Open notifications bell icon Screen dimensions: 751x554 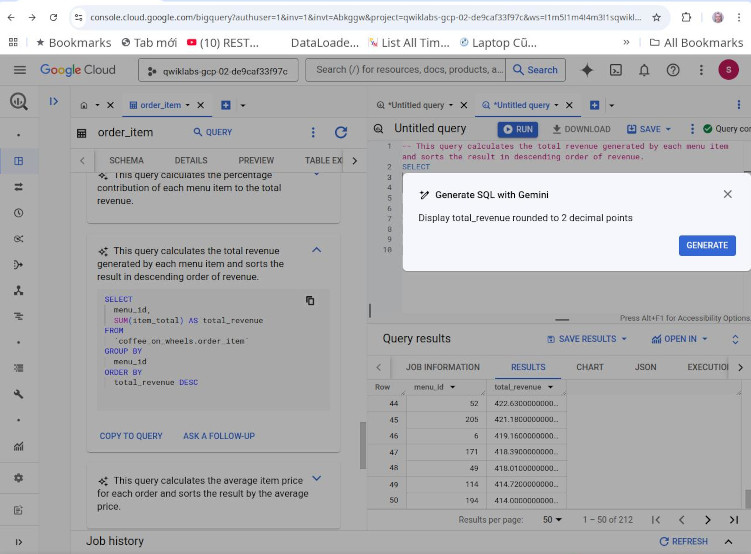pyautogui.click(x=644, y=70)
